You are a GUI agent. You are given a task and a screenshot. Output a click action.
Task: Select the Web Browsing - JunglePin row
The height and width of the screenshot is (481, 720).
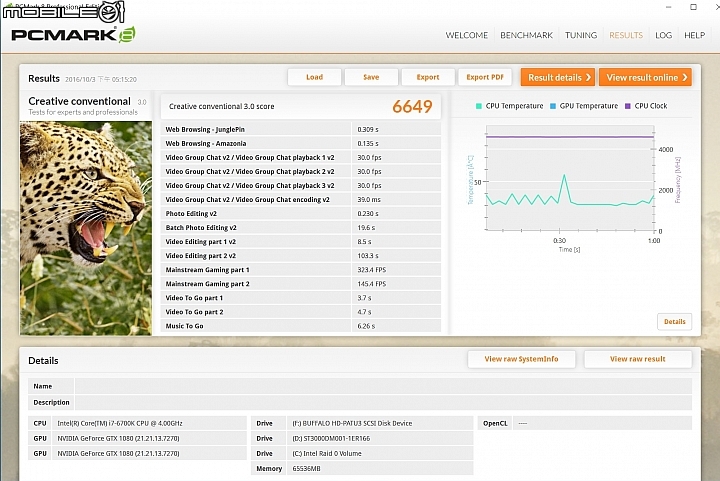click(x=301, y=129)
